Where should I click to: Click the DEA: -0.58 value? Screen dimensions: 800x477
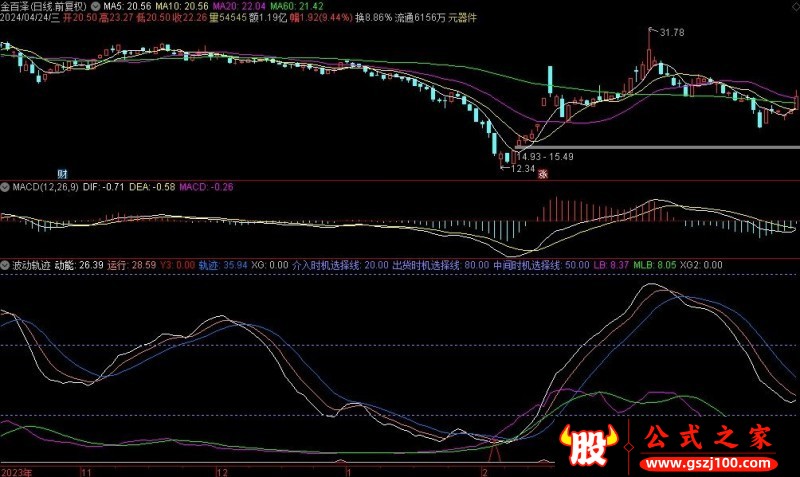(x=152, y=187)
